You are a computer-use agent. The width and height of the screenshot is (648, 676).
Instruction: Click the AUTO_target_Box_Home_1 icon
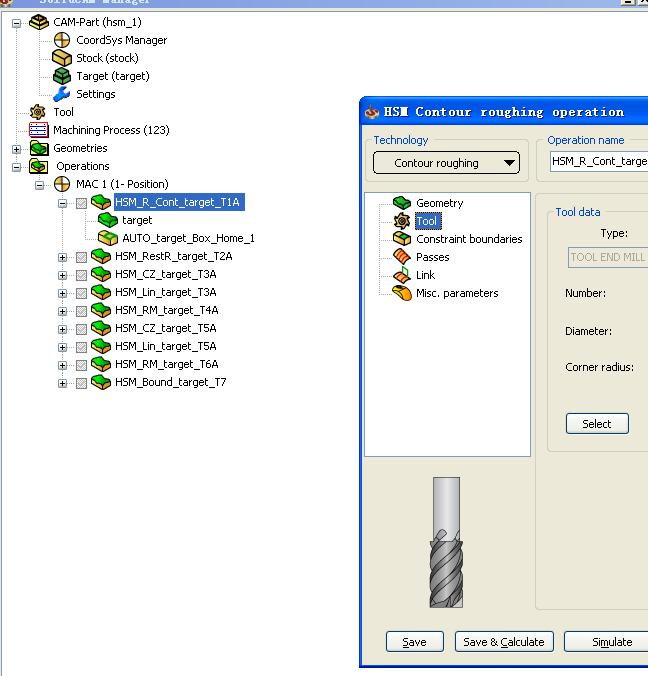coord(108,238)
